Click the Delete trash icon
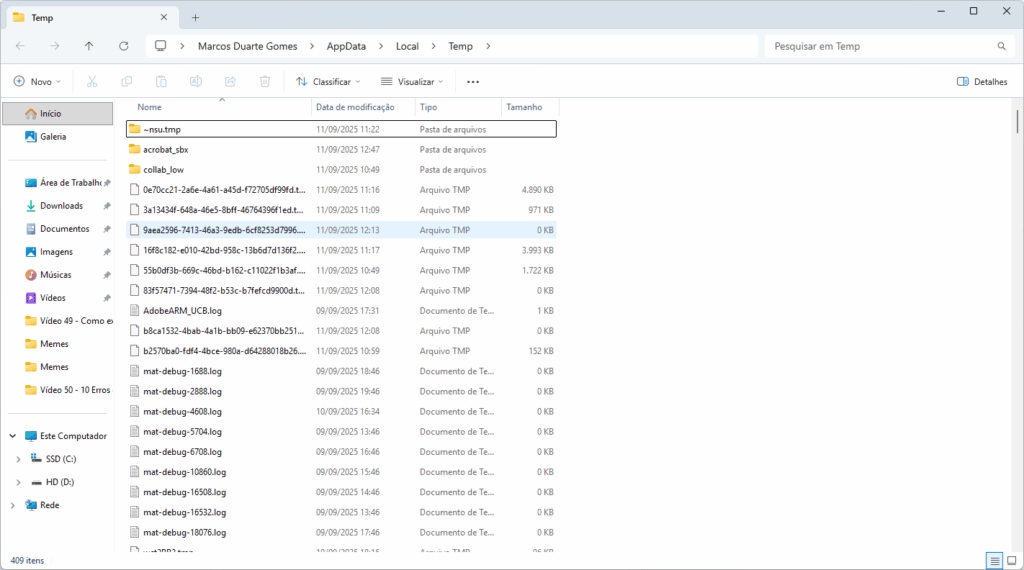 click(x=265, y=82)
